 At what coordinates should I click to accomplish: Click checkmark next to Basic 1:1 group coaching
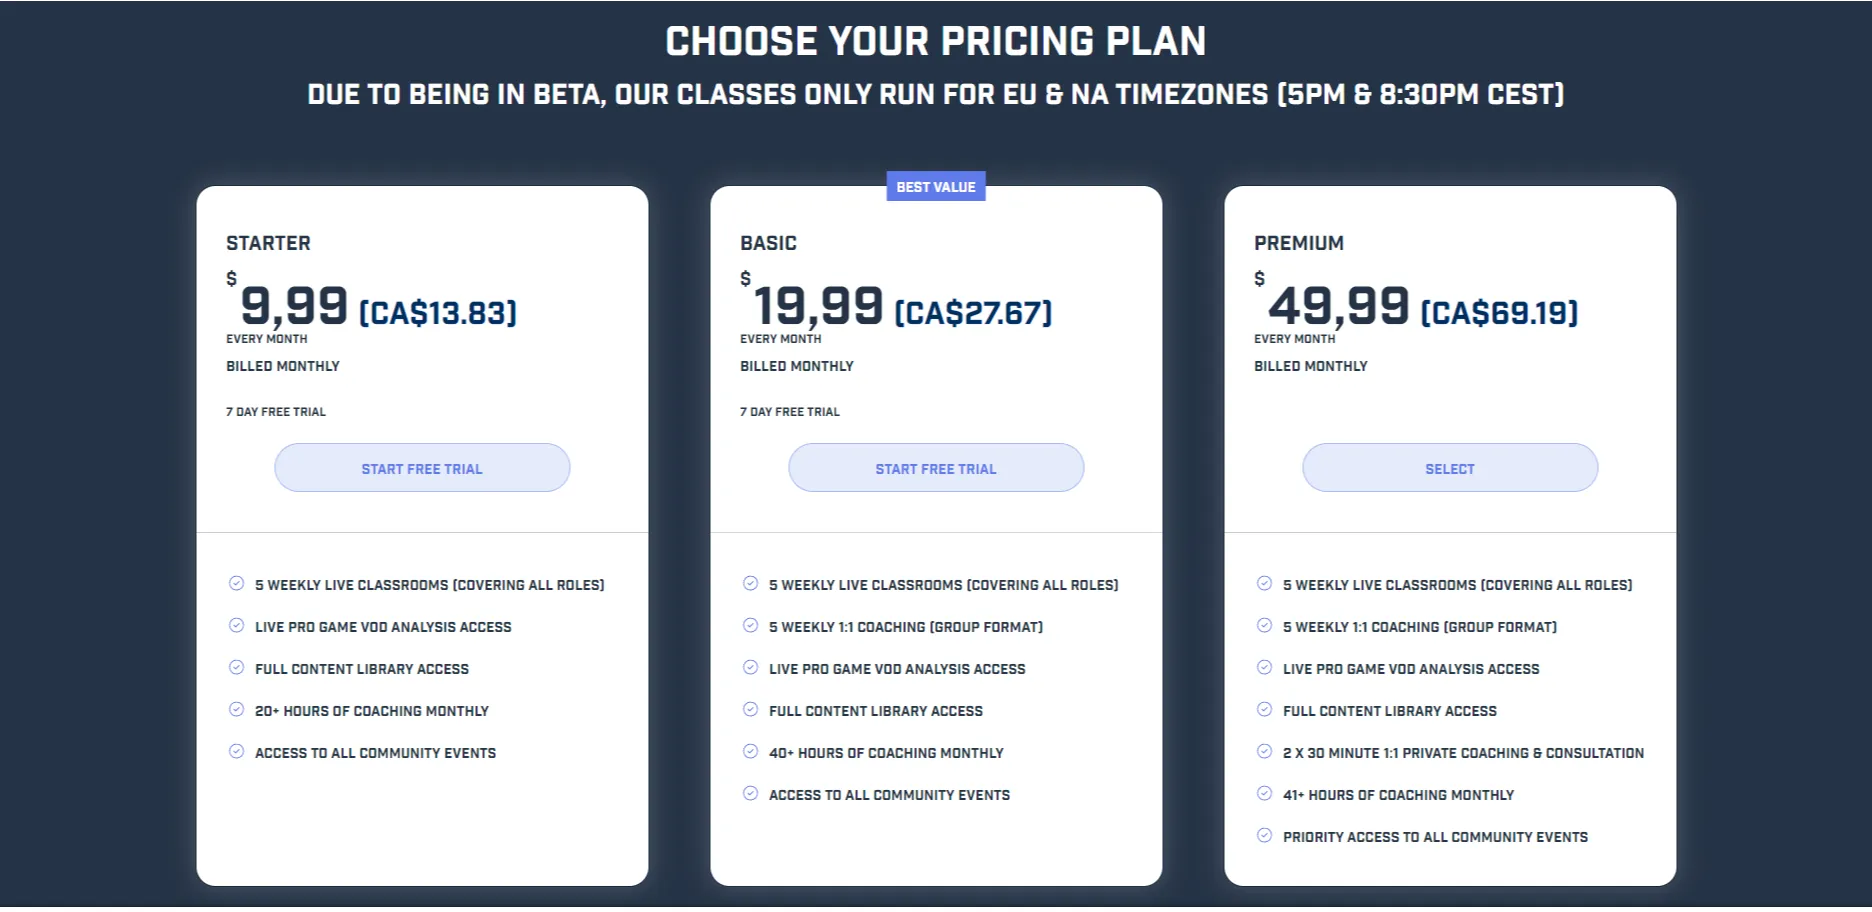click(x=750, y=626)
